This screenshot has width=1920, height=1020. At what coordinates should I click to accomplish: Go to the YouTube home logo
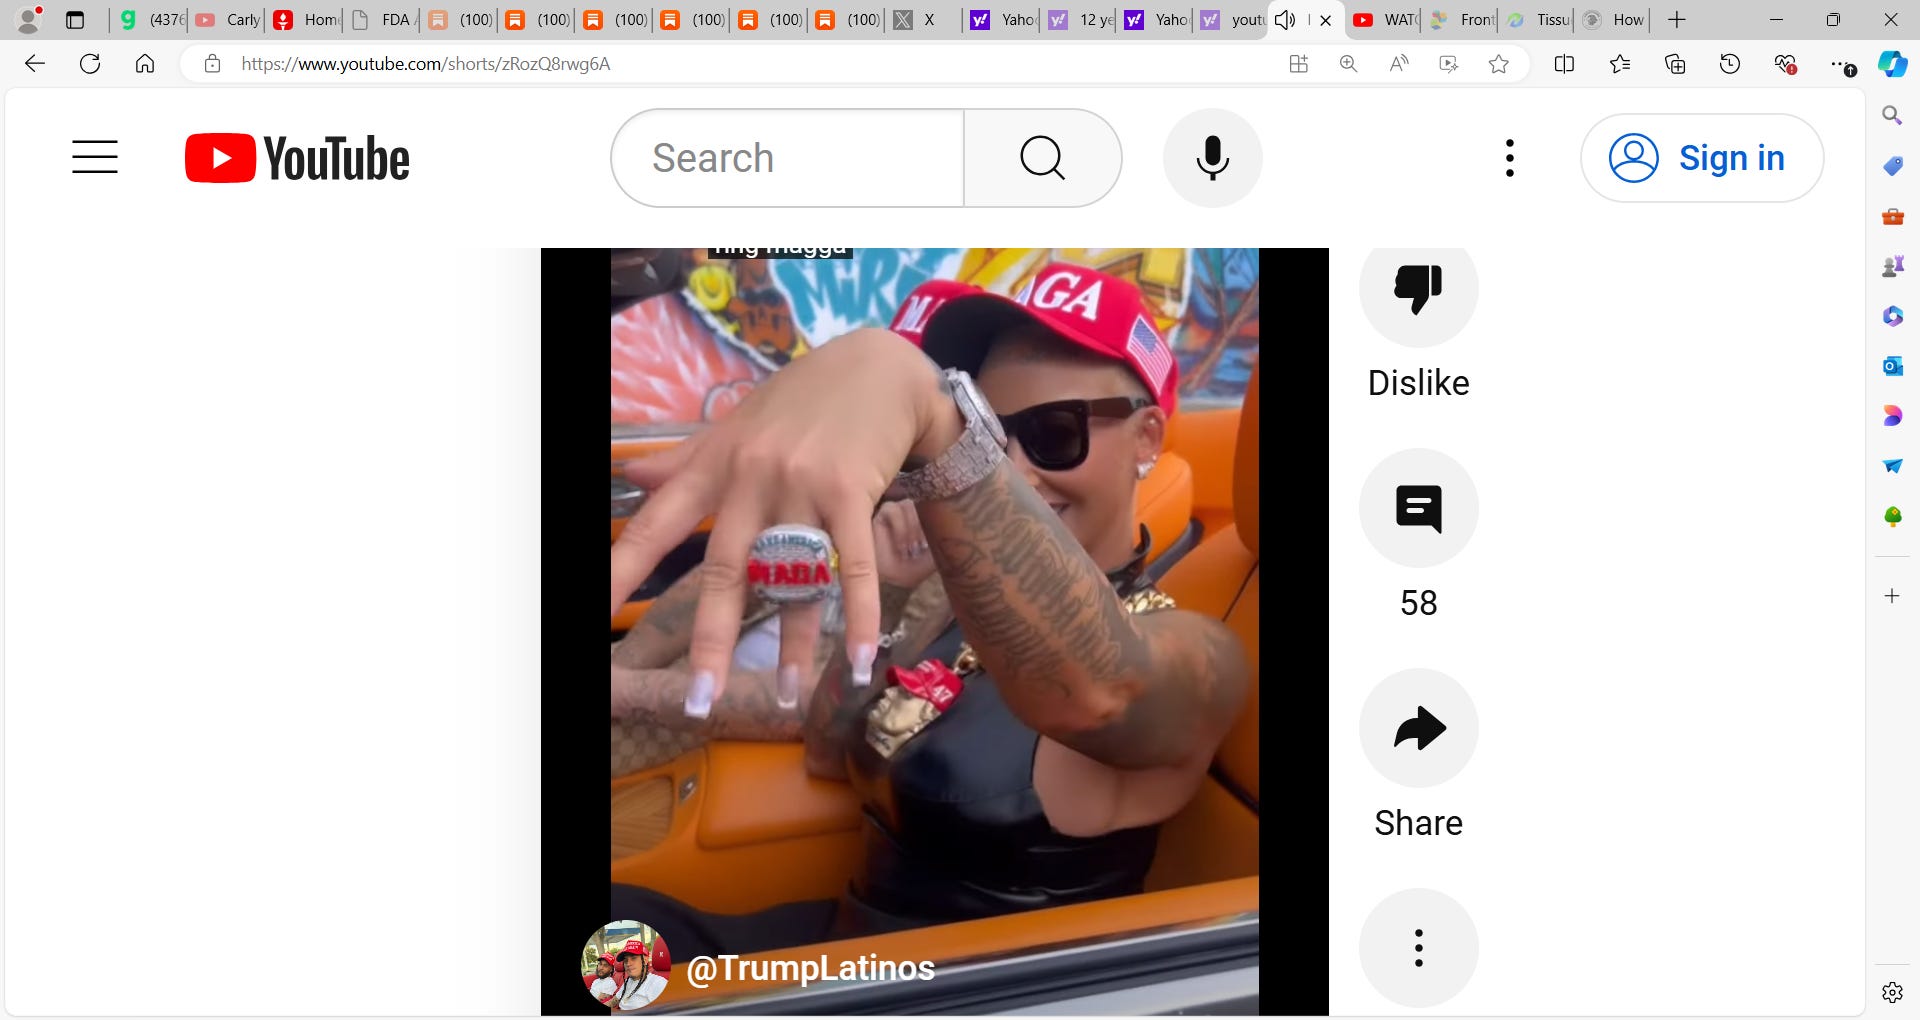click(x=297, y=158)
